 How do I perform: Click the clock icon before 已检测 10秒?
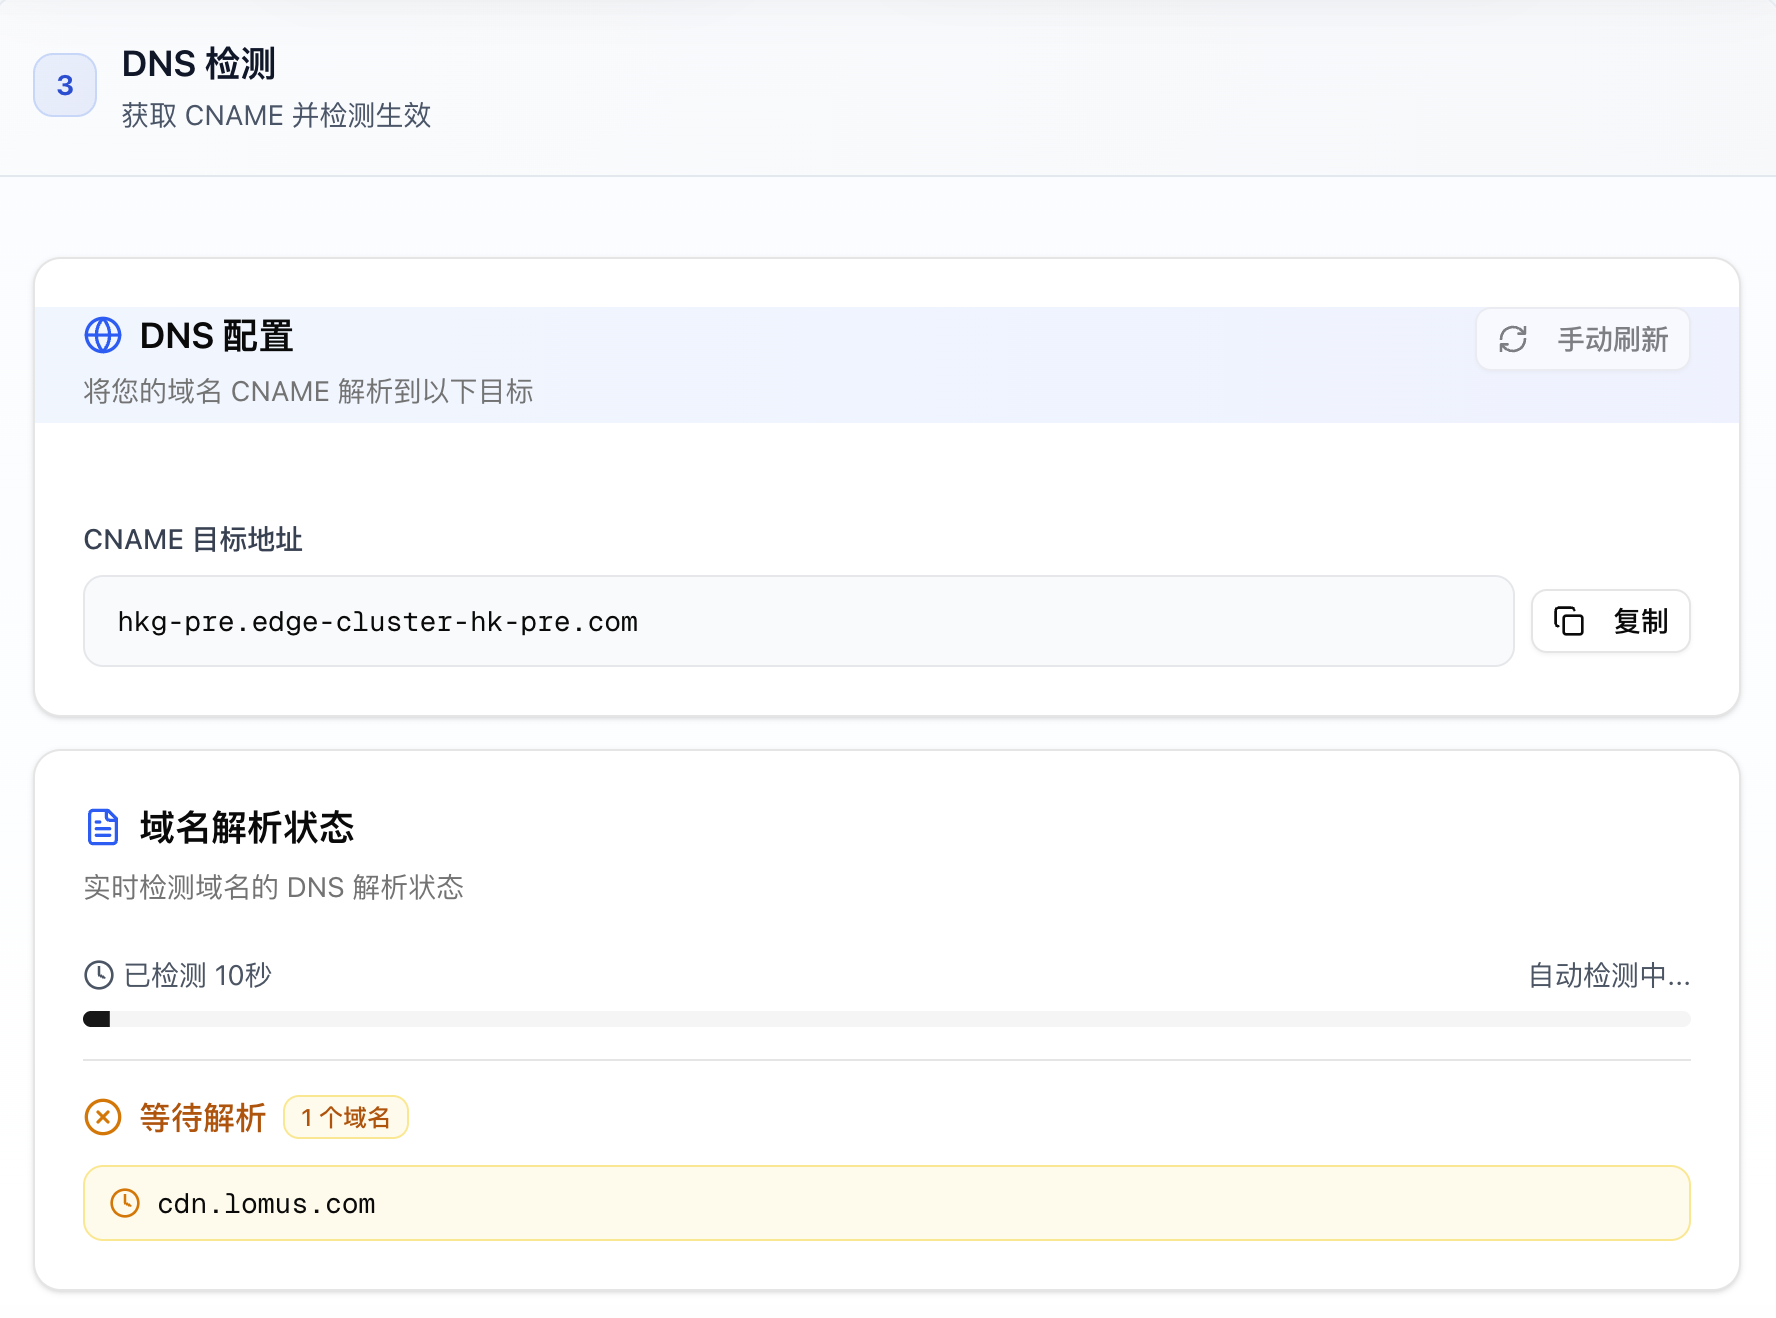point(99,975)
